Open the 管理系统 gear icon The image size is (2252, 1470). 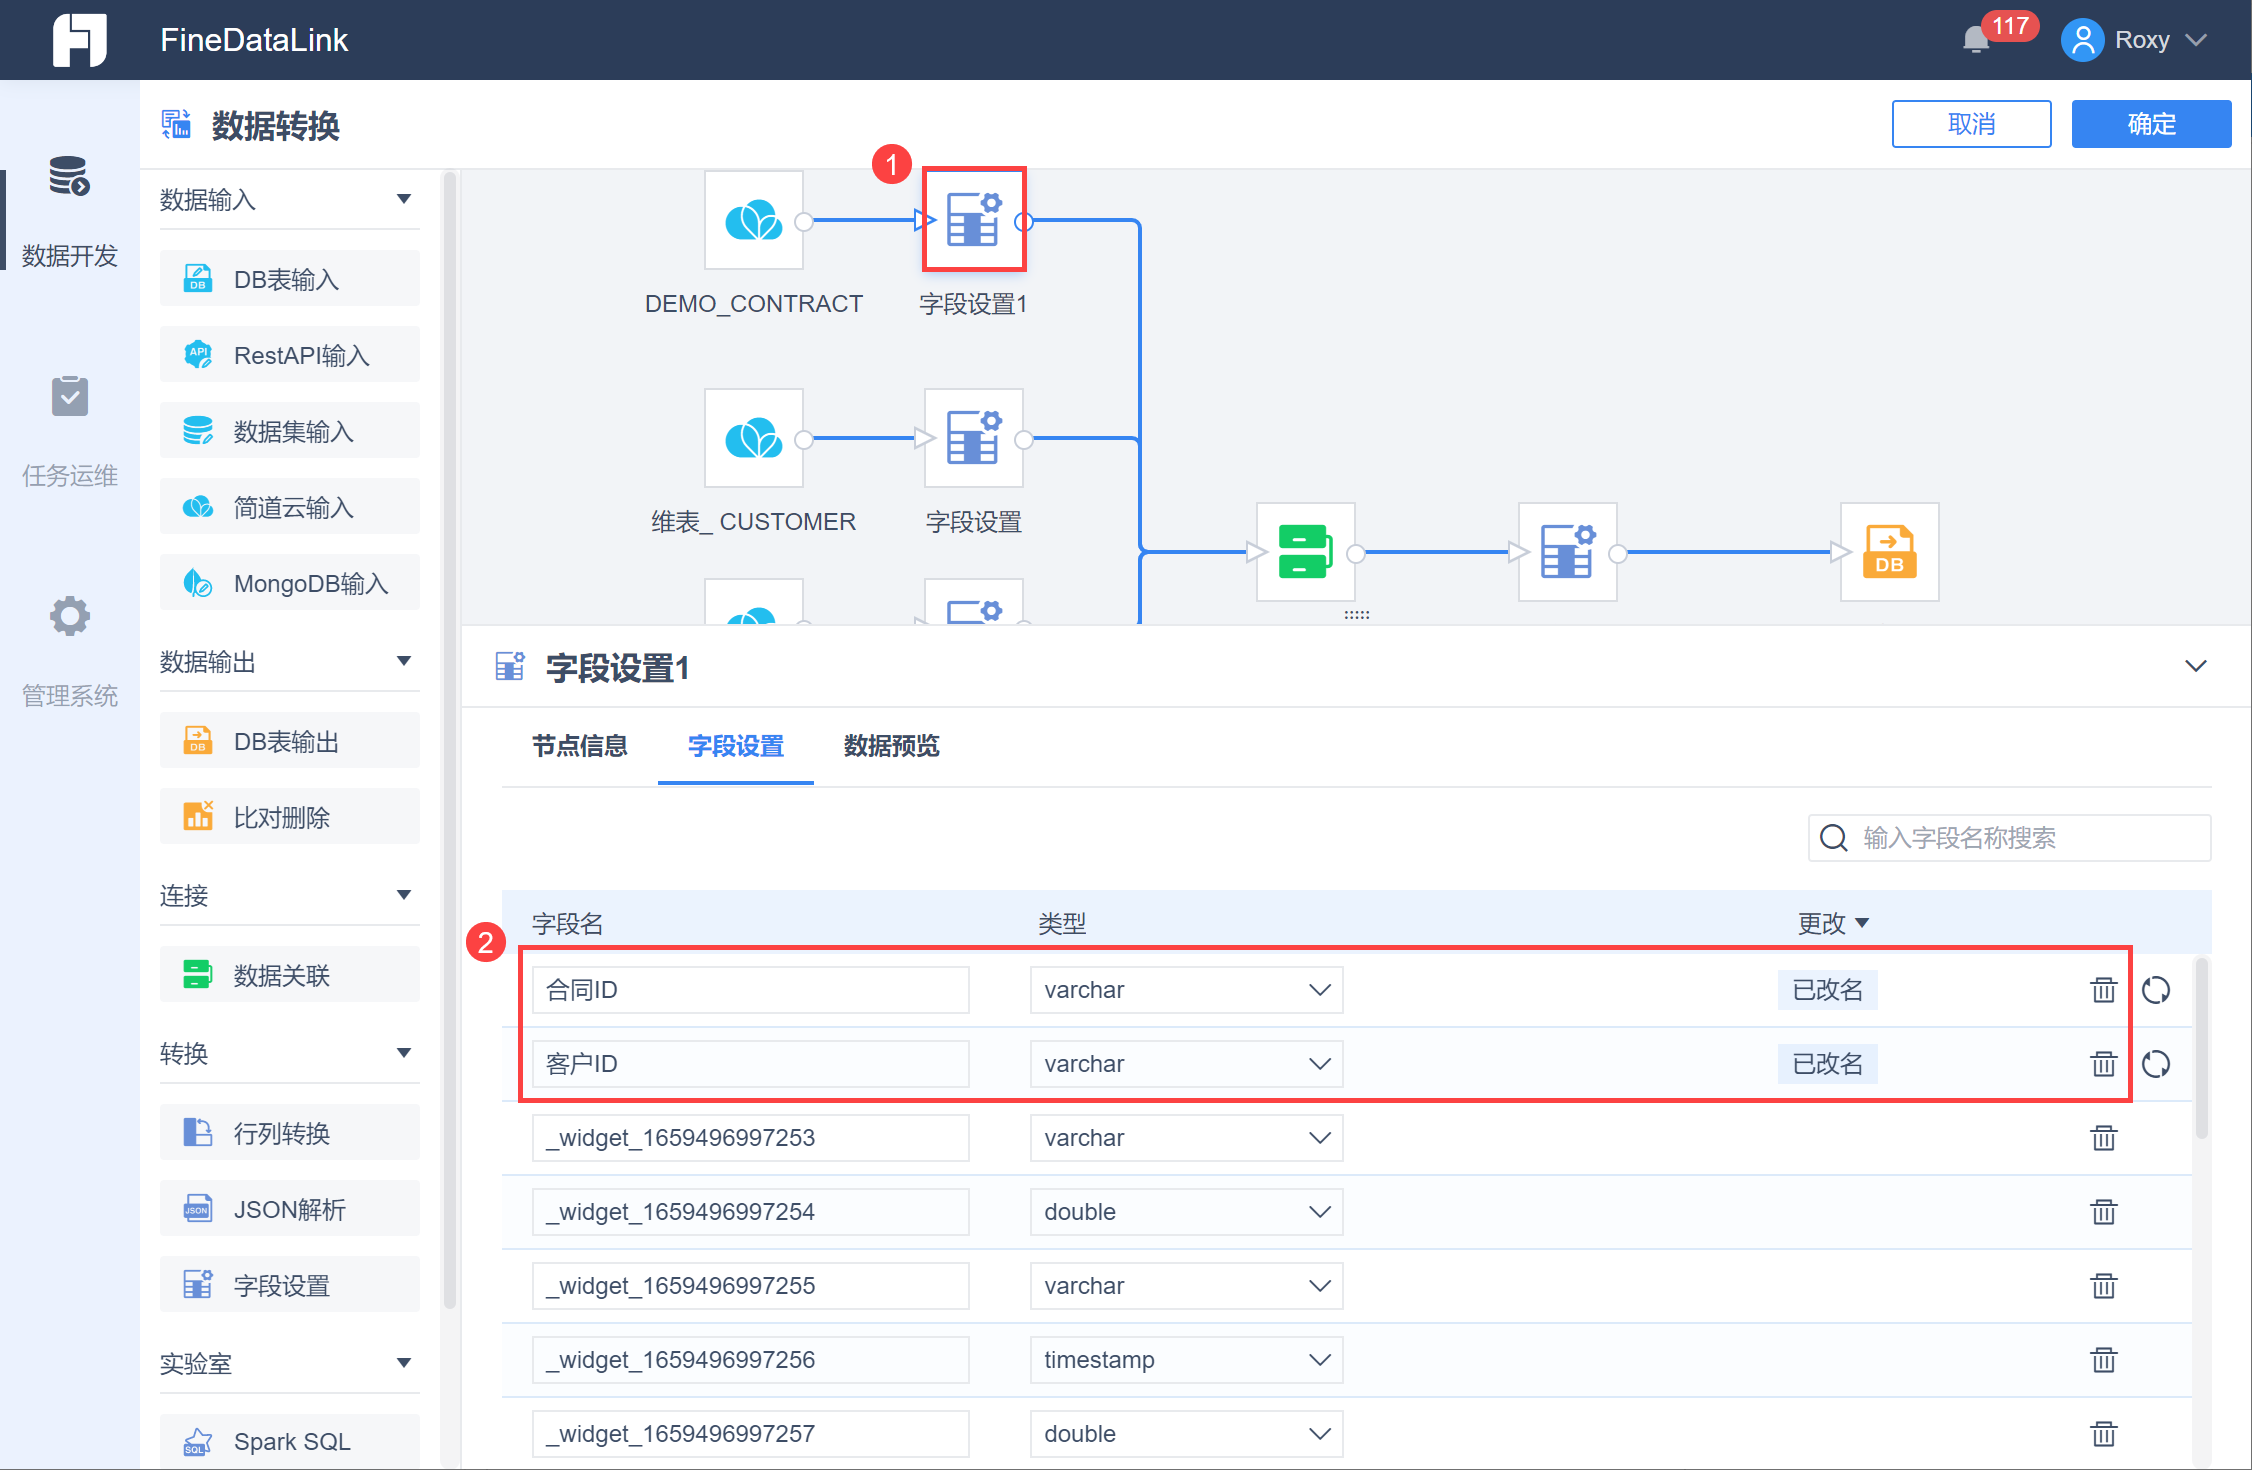[69, 616]
